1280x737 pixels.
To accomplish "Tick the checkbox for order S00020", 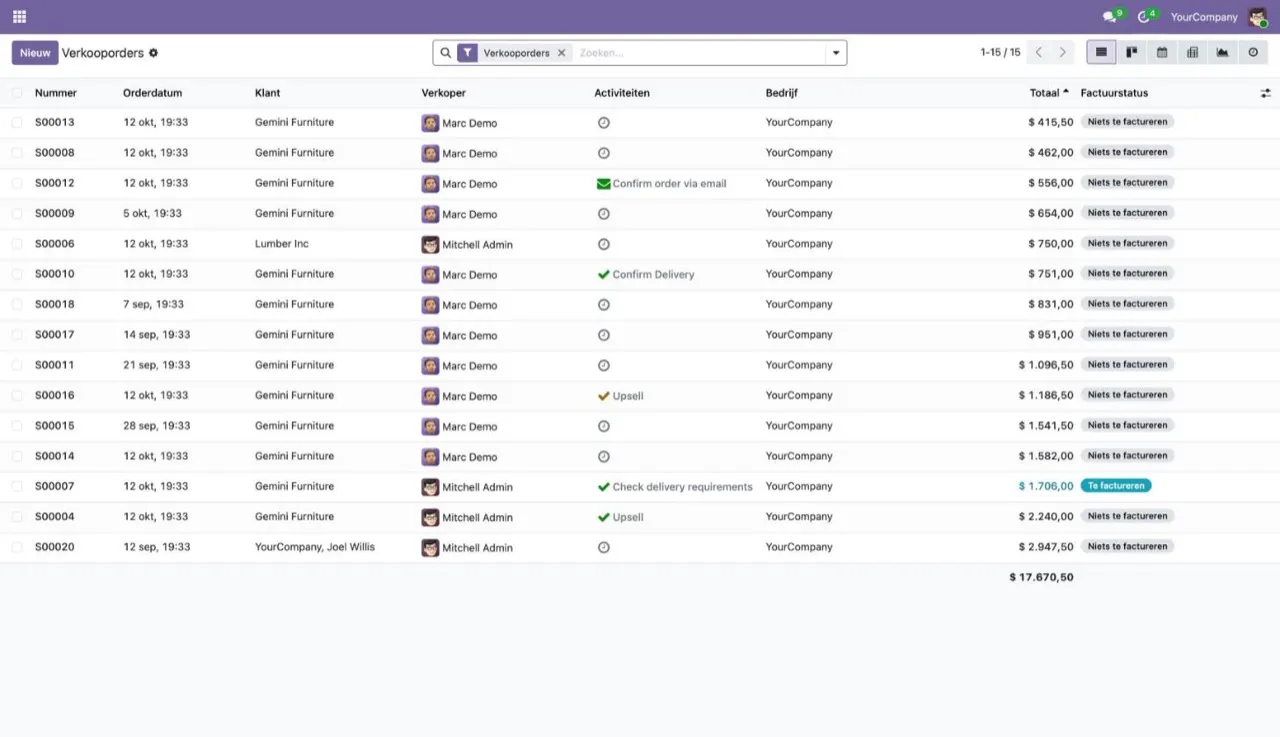I will (17, 547).
